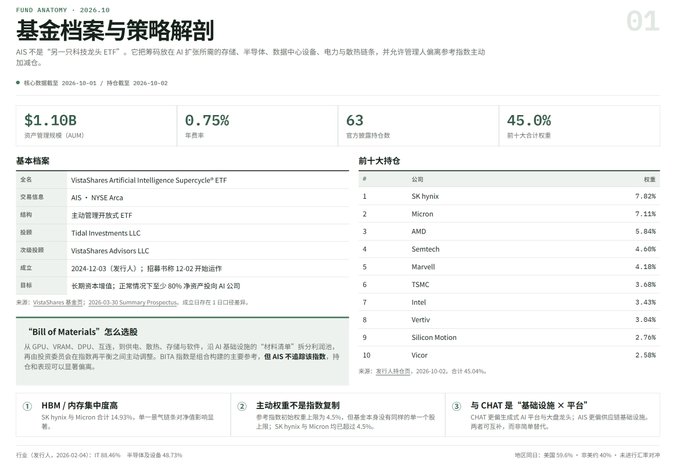The height and width of the screenshot is (466, 680).
Task: Click the 权重 column header
Action: point(650,179)
